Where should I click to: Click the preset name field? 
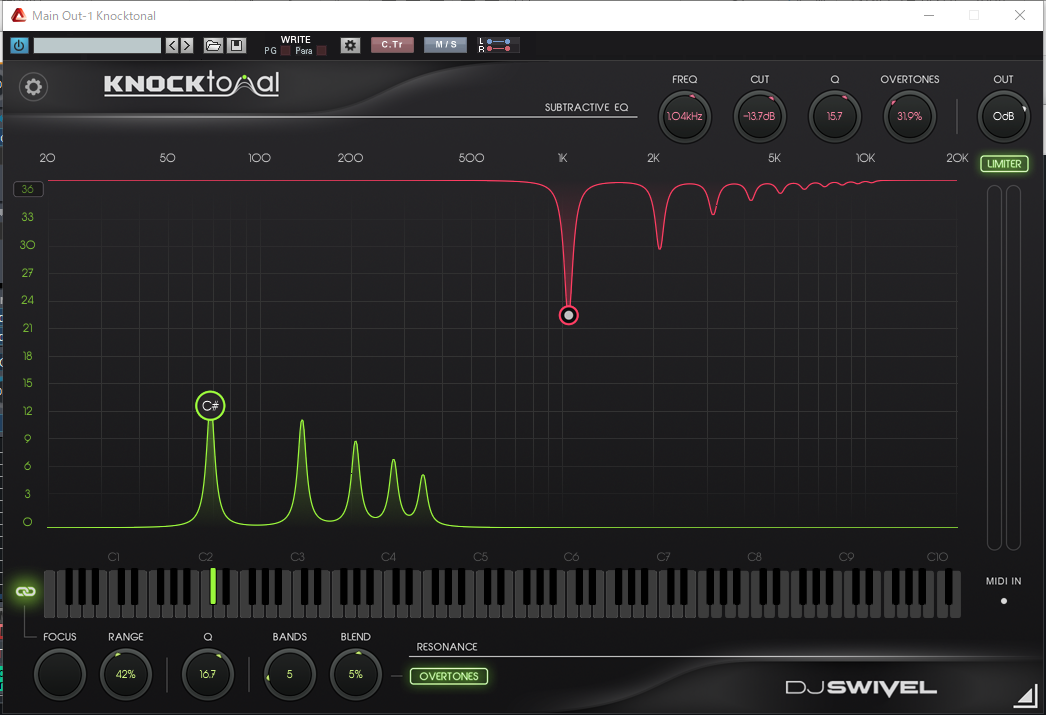coord(97,45)
